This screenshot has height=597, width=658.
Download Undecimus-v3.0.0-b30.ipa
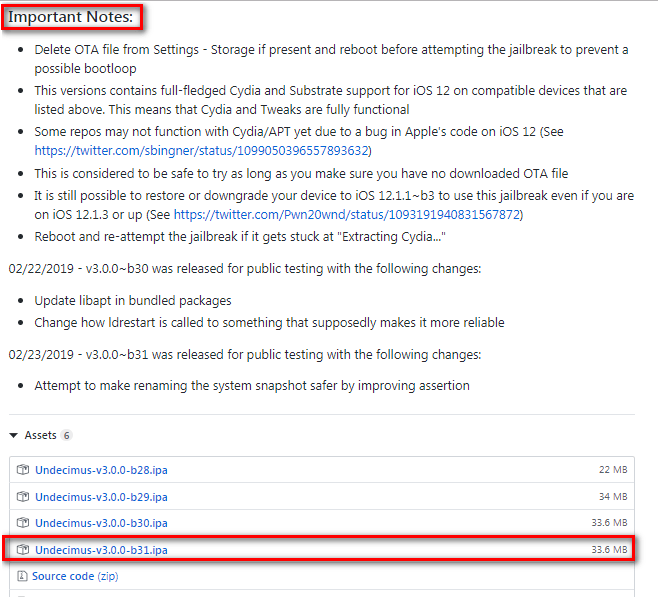pos(101,523)
